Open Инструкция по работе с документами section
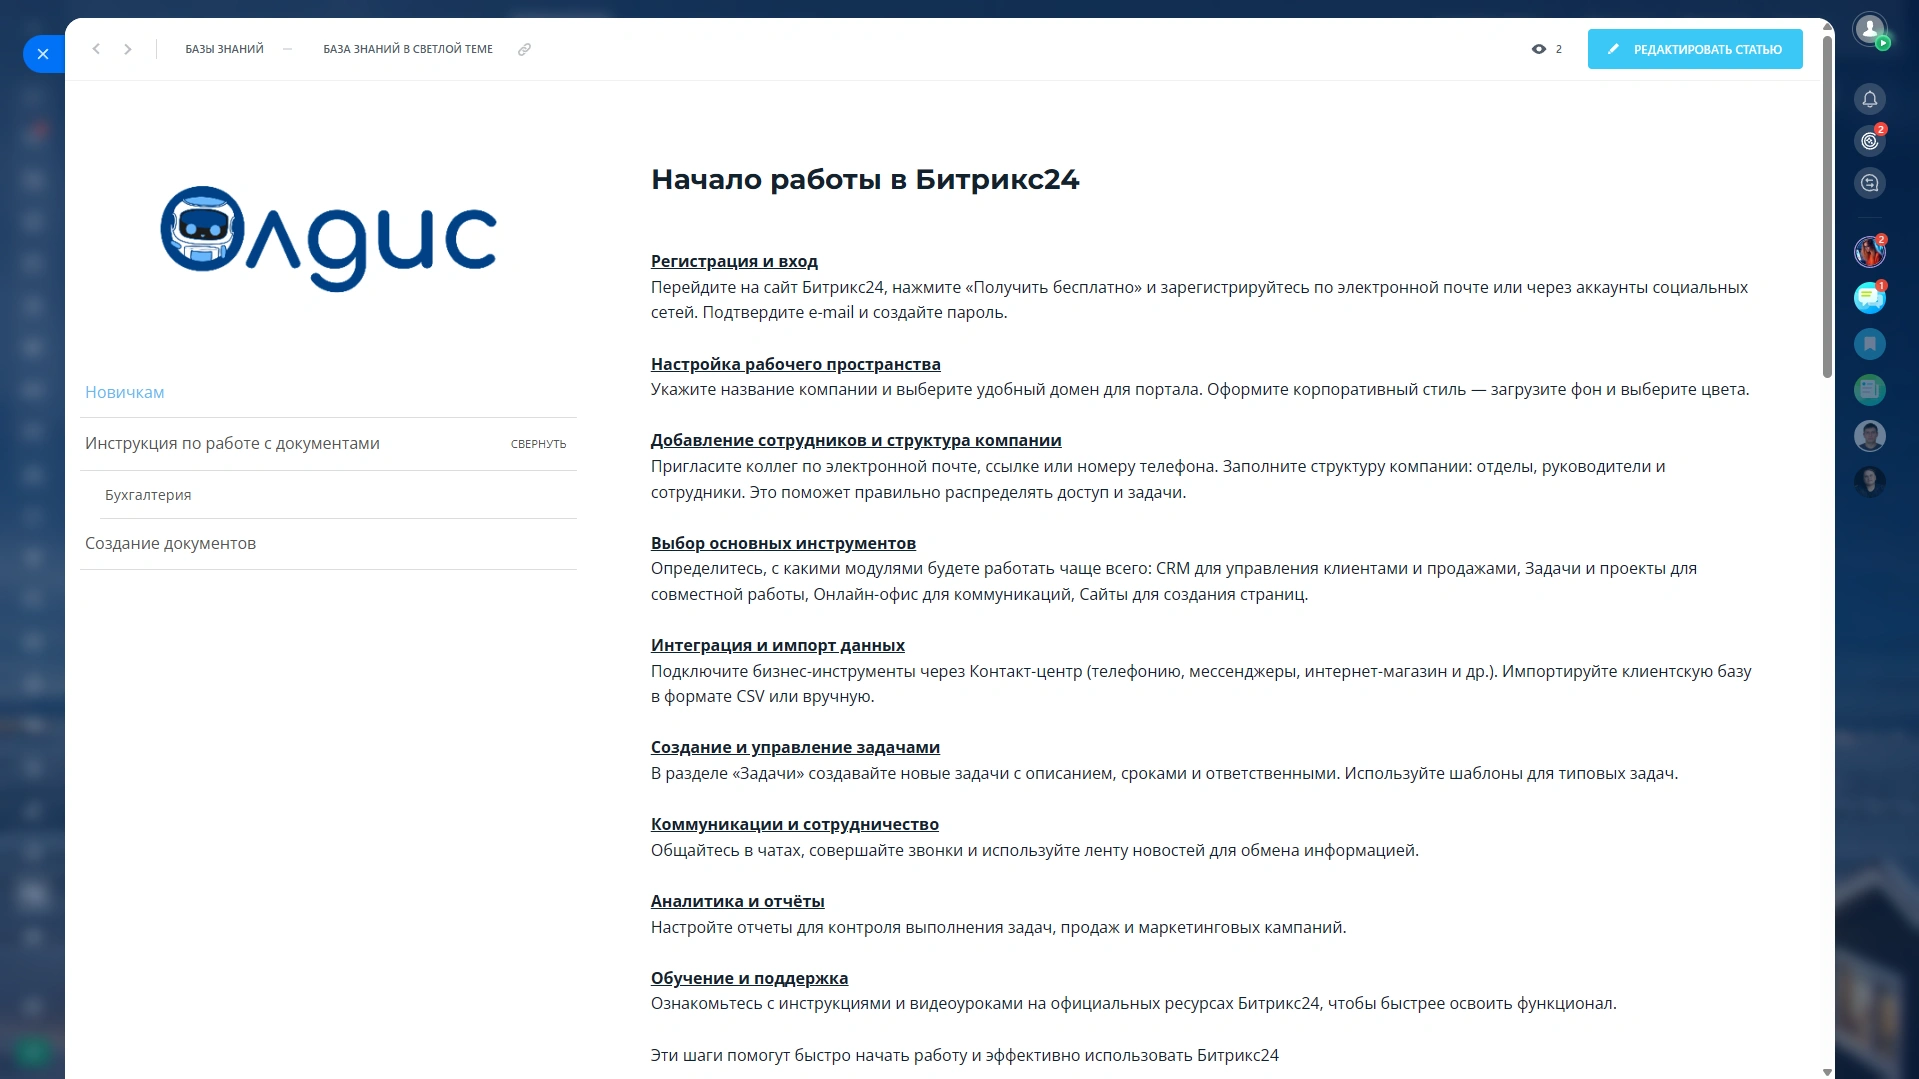Image resolution: width=1919 pixels, height=1079 pixels. tap(232, 443)
